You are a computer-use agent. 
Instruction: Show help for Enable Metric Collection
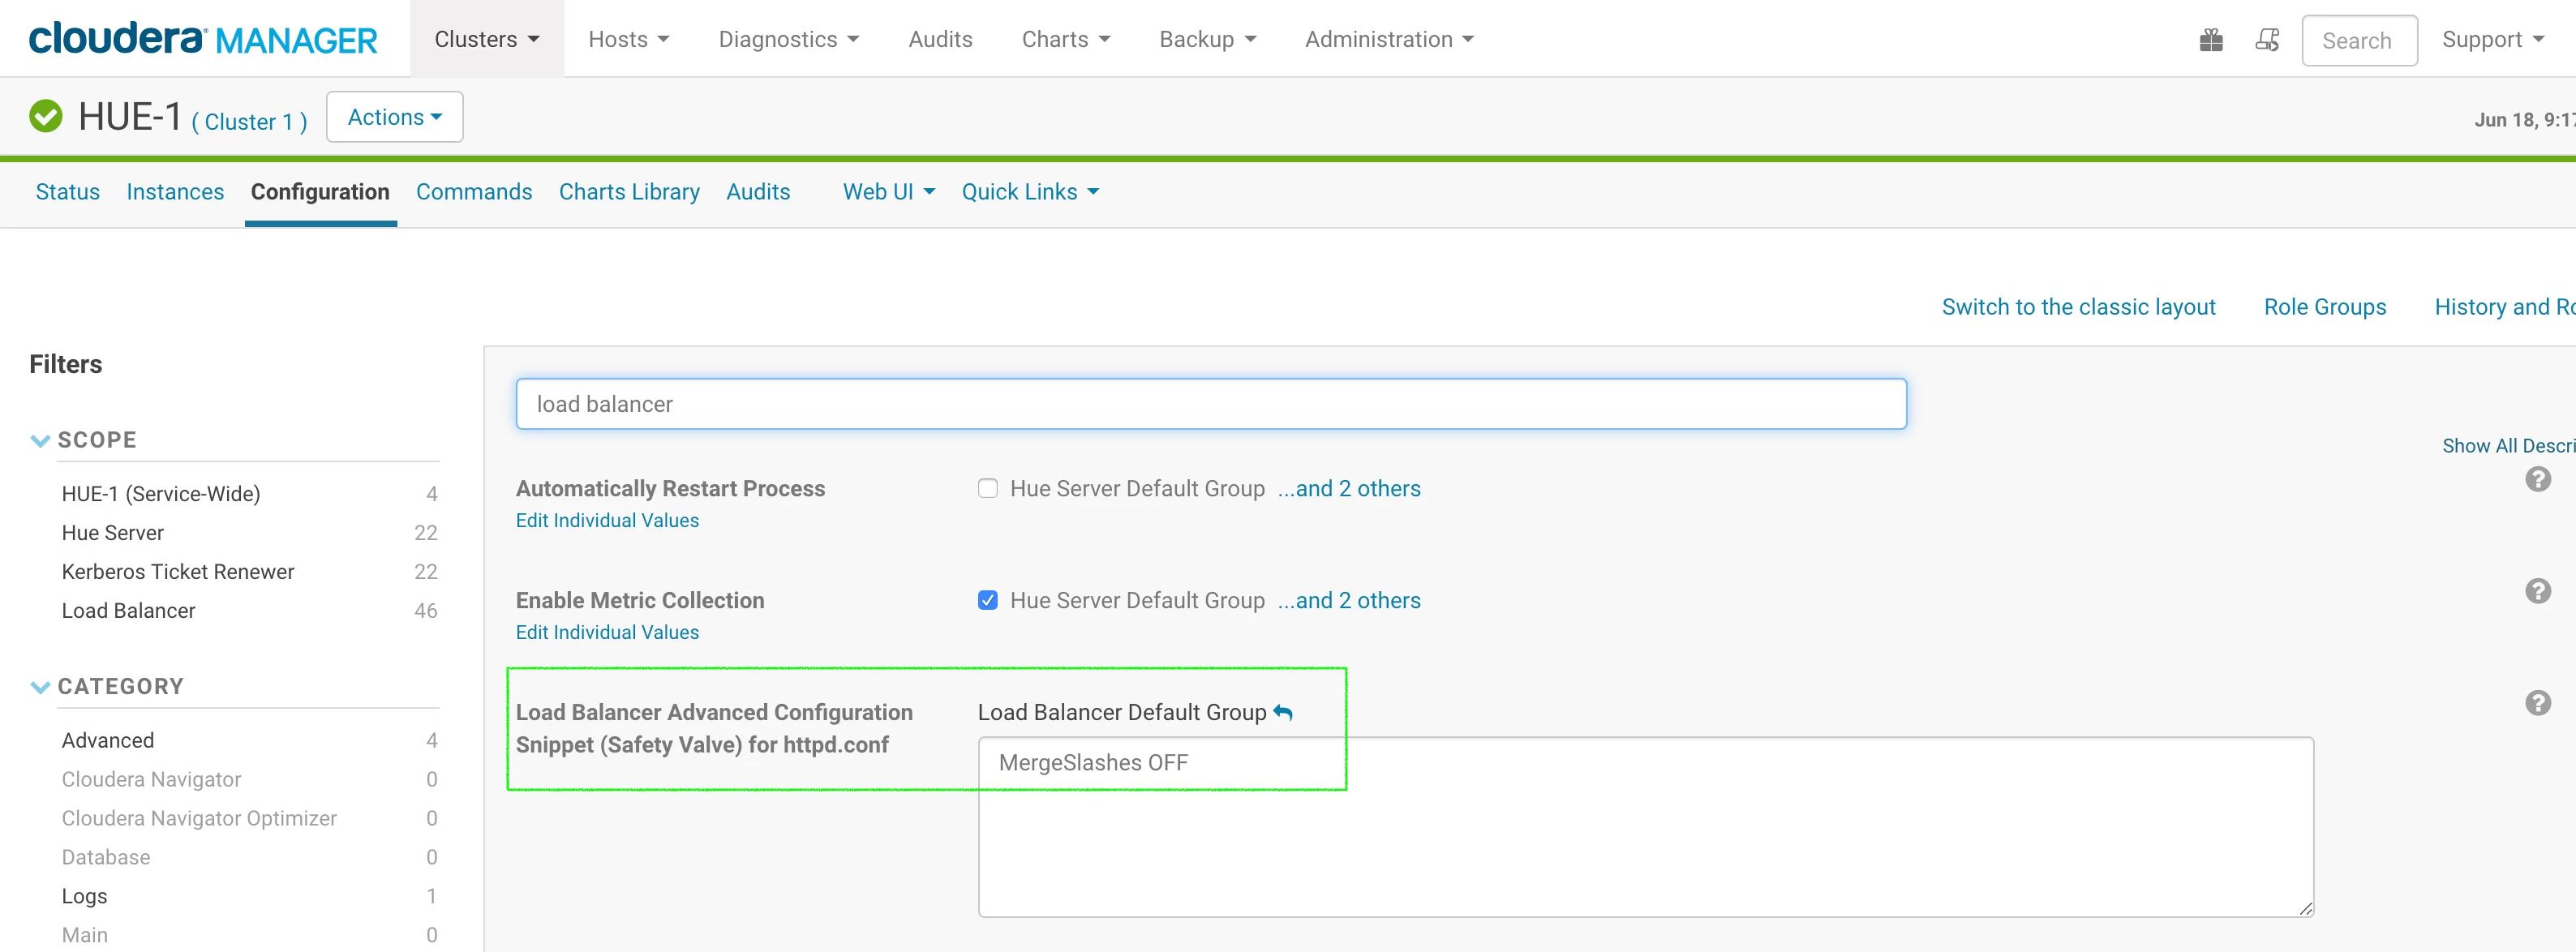click(2537, 591)
